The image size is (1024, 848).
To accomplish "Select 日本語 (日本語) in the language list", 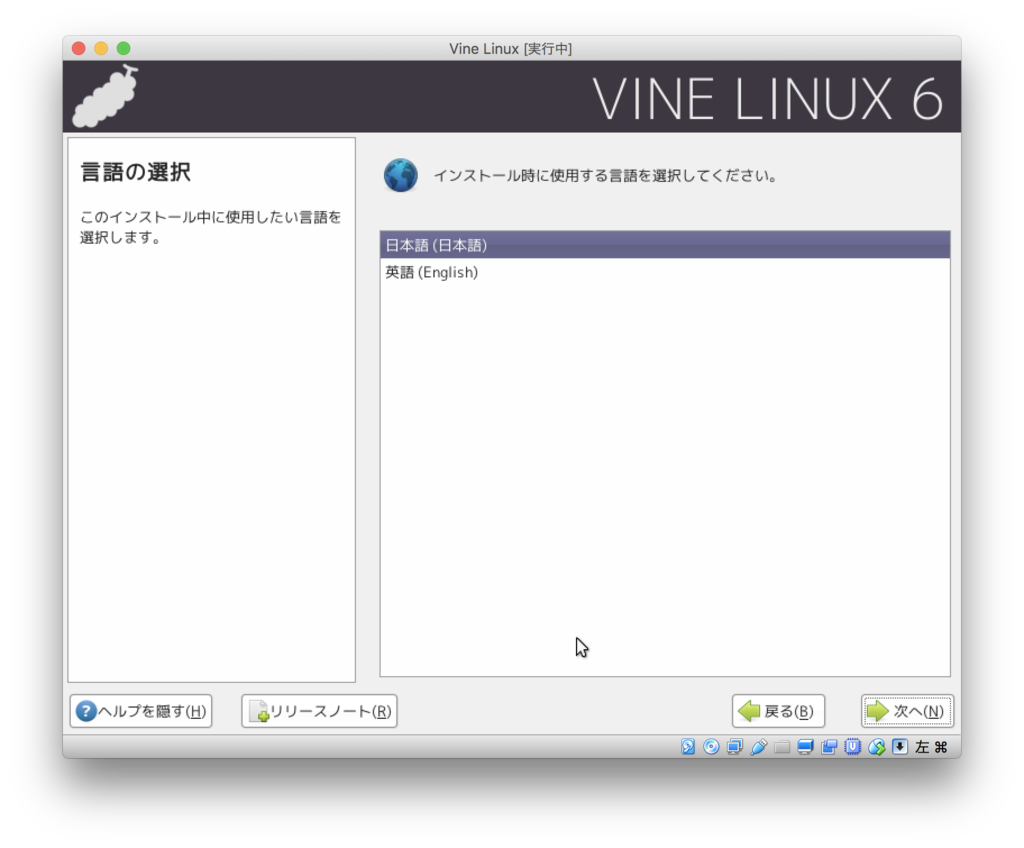I will click(665, 245).
